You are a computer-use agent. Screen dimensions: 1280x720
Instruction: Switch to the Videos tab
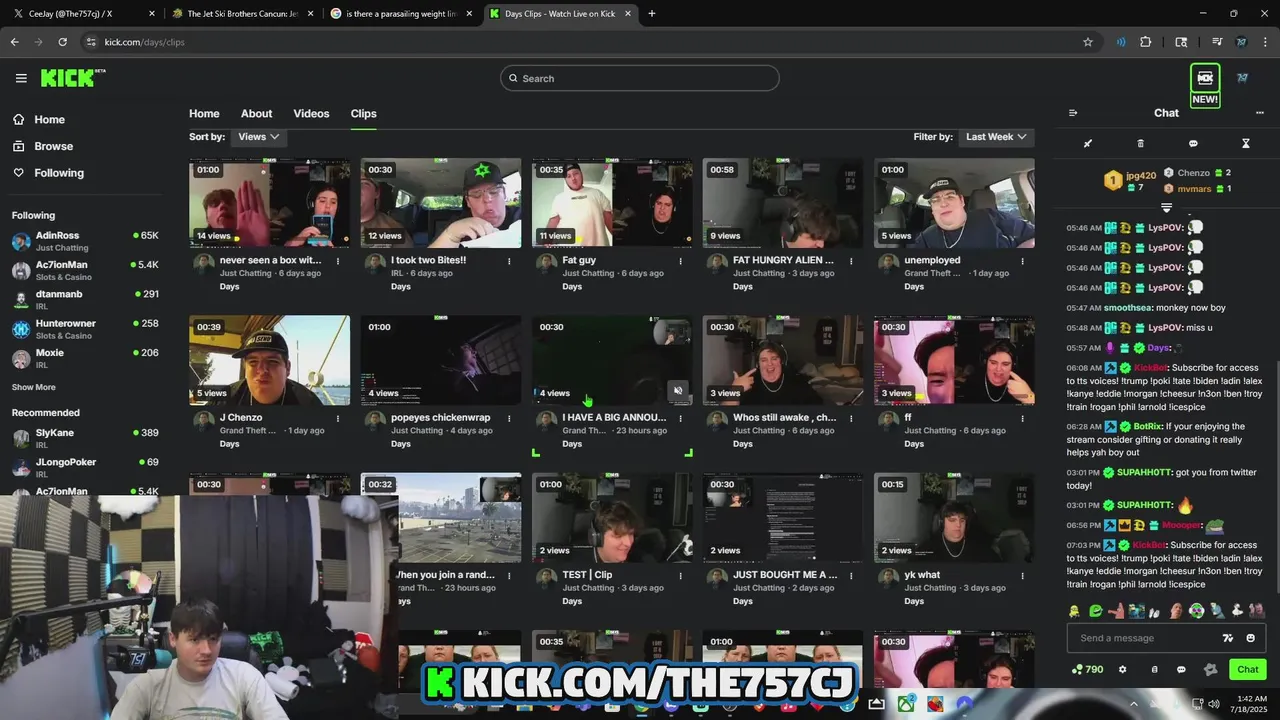(x=311, y=113)
